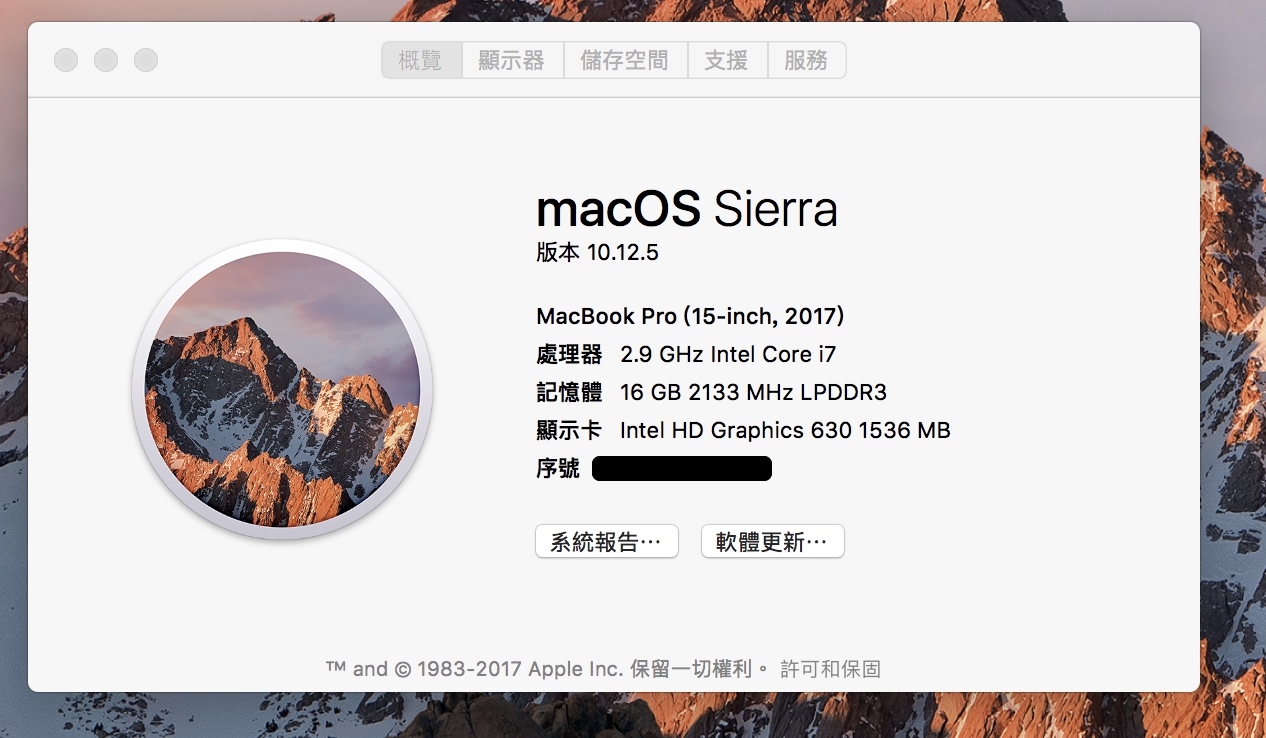Click the blacked-out 序號 serial field

[682, 468]
